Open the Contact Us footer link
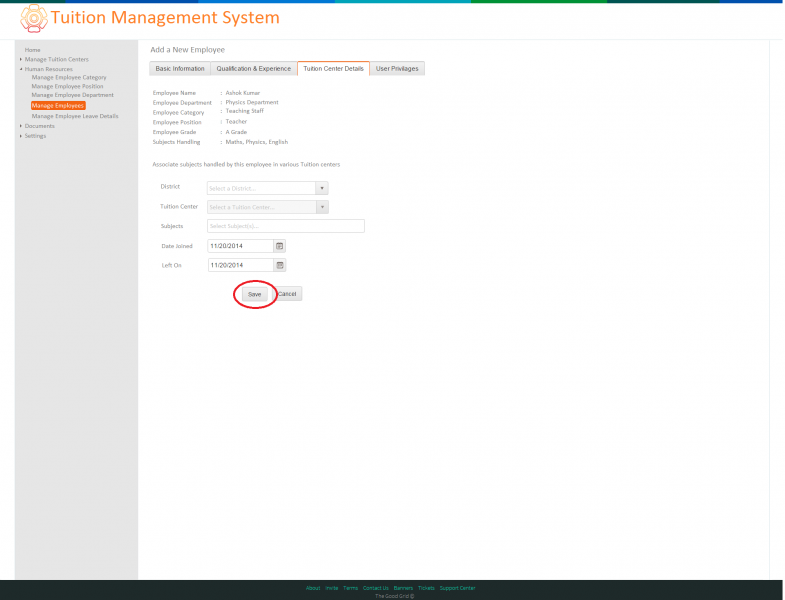The image size is (785, 600). [375, 588]
